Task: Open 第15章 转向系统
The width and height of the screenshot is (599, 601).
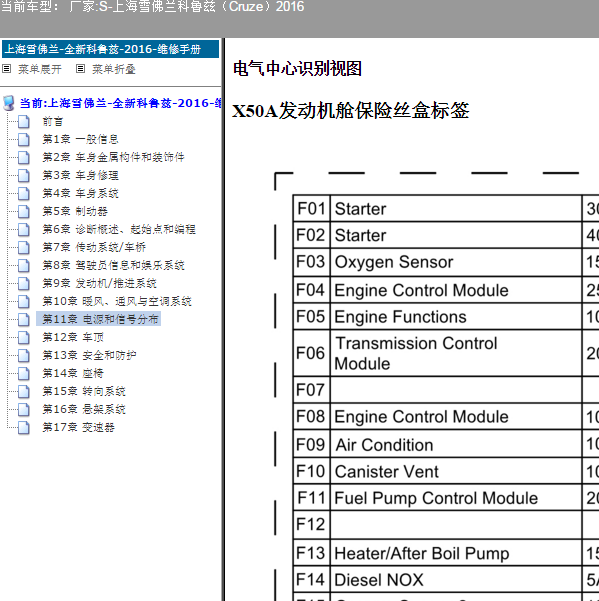Action: (84, 392)
